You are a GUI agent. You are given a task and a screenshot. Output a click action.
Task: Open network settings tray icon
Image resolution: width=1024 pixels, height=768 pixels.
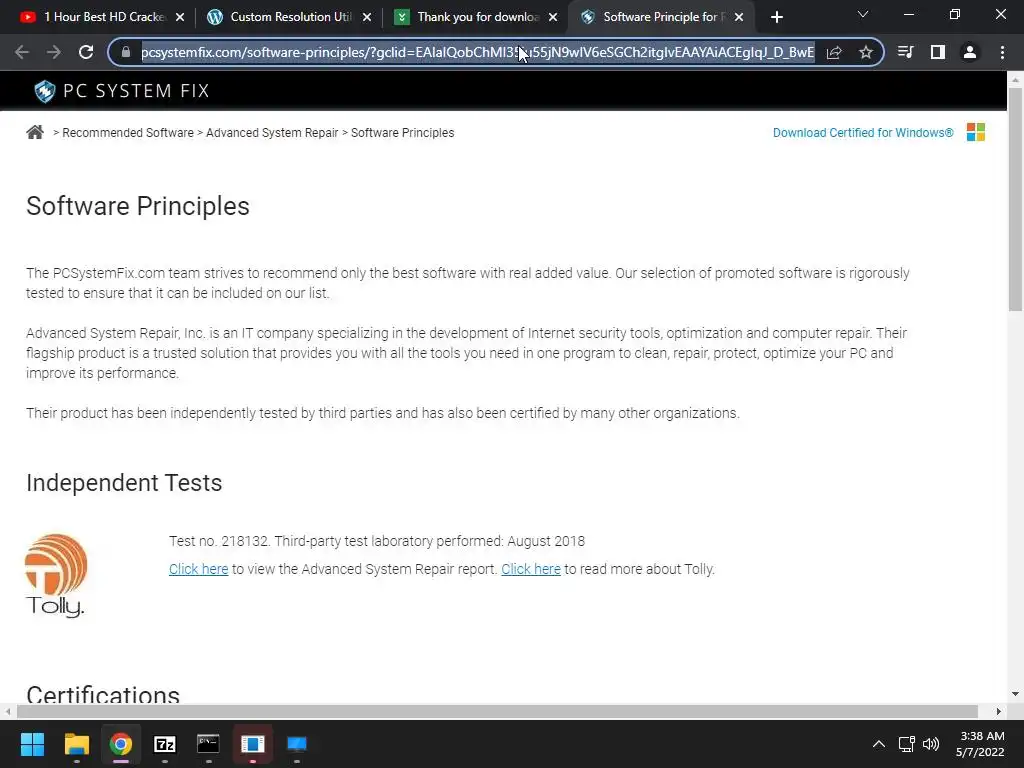click(906, 744)
